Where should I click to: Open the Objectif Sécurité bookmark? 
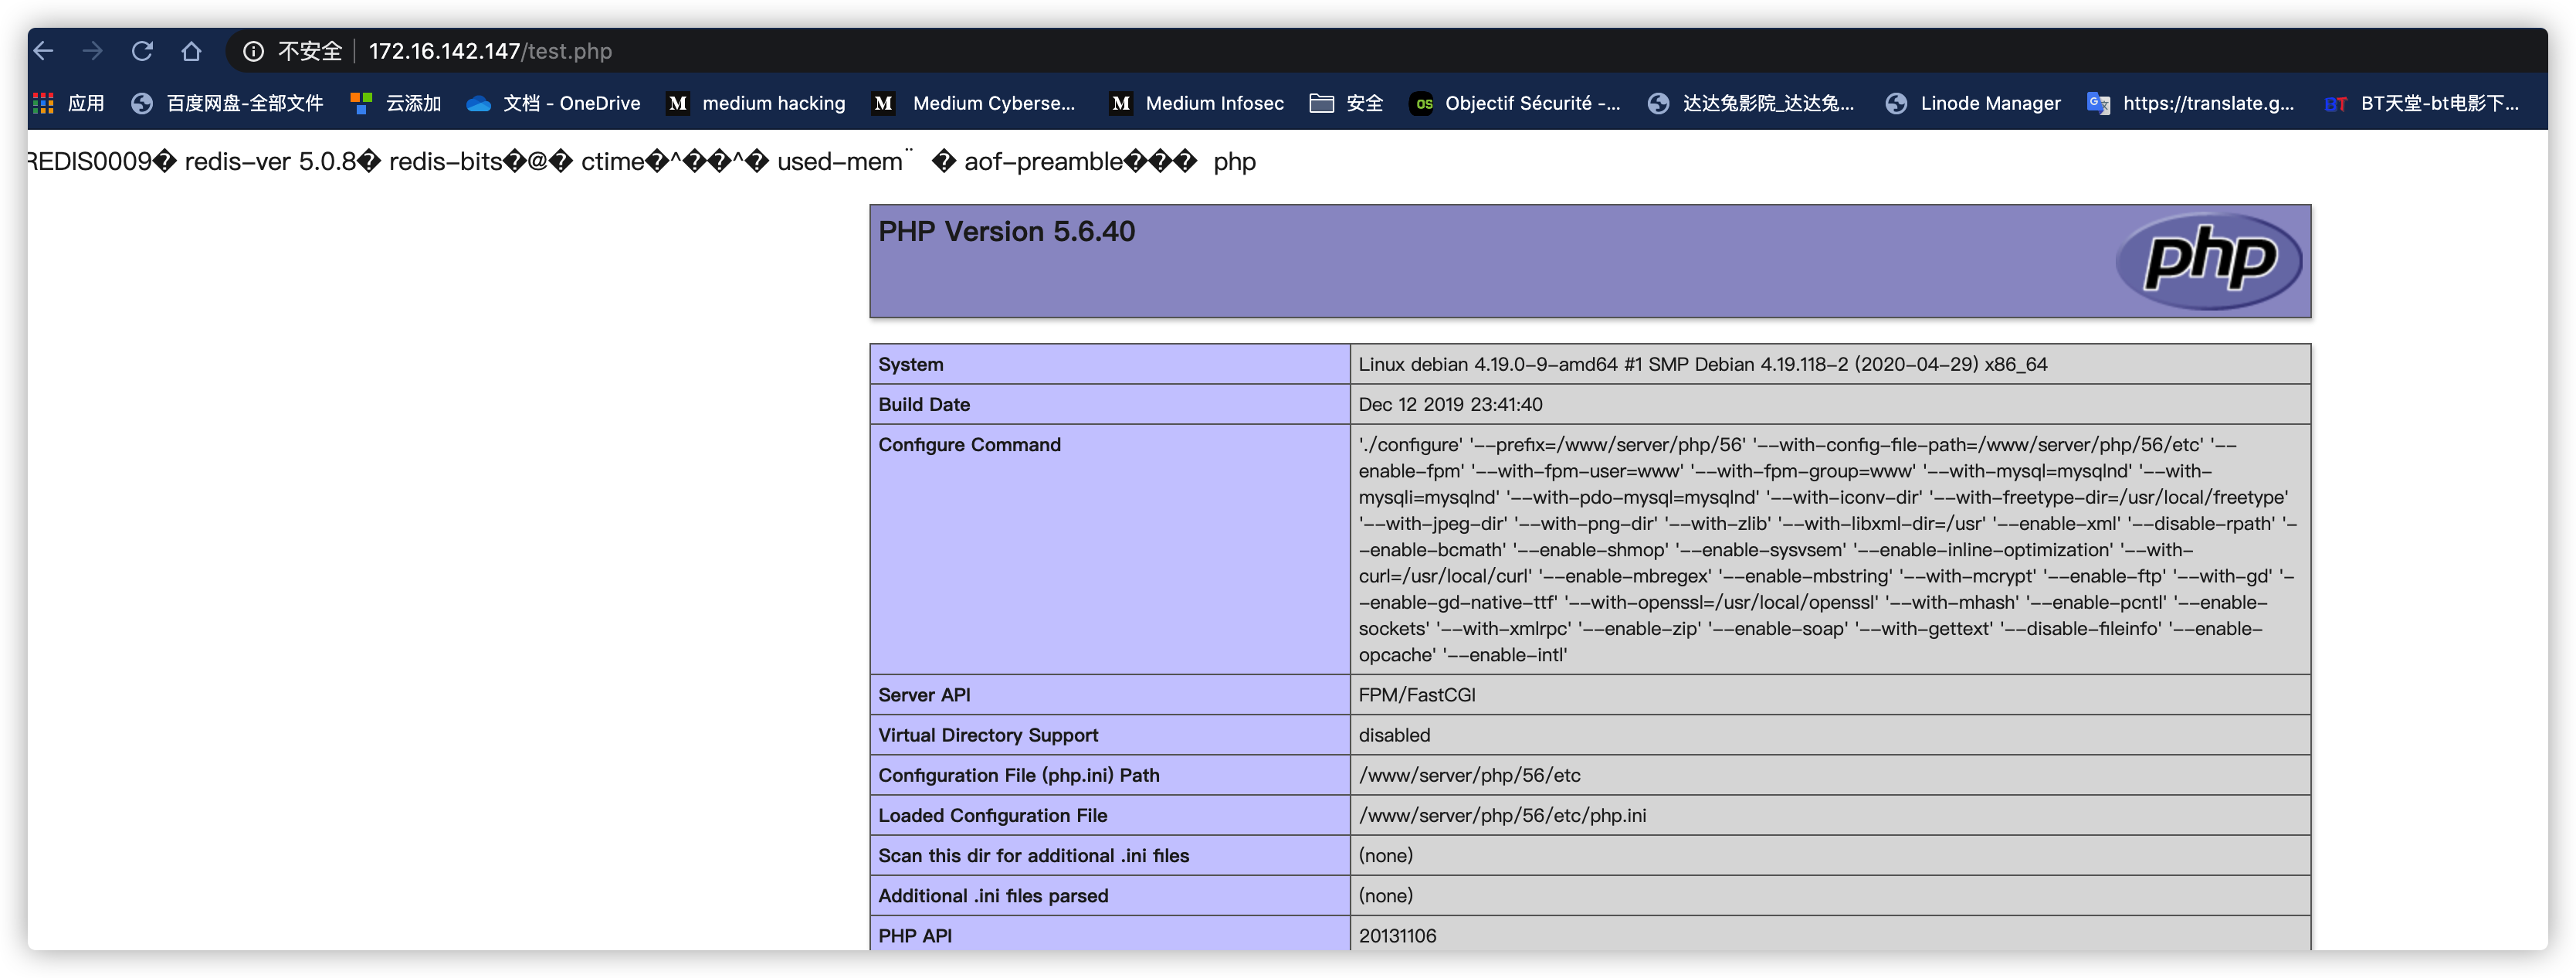[x=1515, y=103]
